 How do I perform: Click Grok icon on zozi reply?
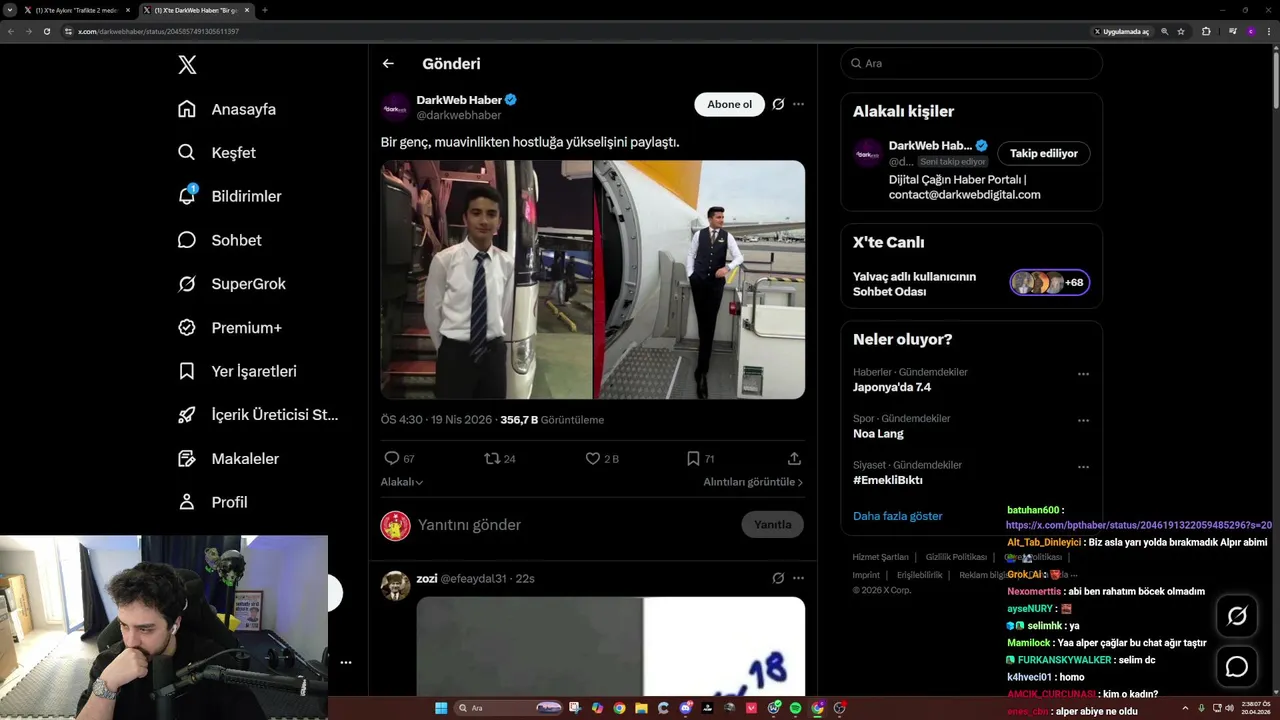[778, 578]
